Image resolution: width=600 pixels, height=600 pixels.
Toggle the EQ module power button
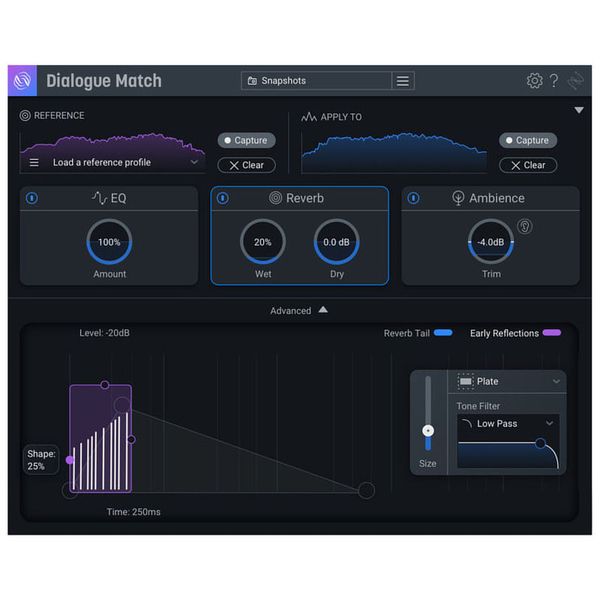click(32, 198)
